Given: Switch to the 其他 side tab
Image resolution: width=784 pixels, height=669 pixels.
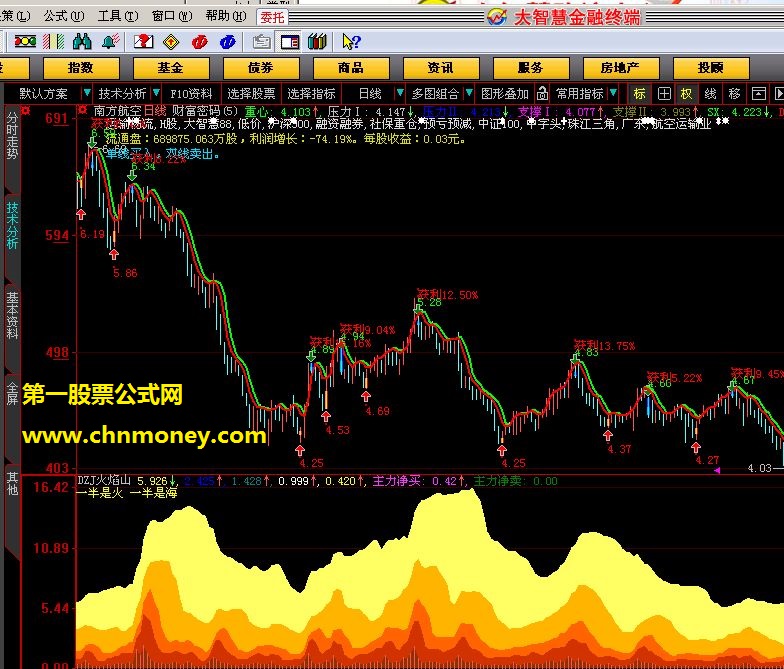Looking at the screenshot, I should coord(12,483).
